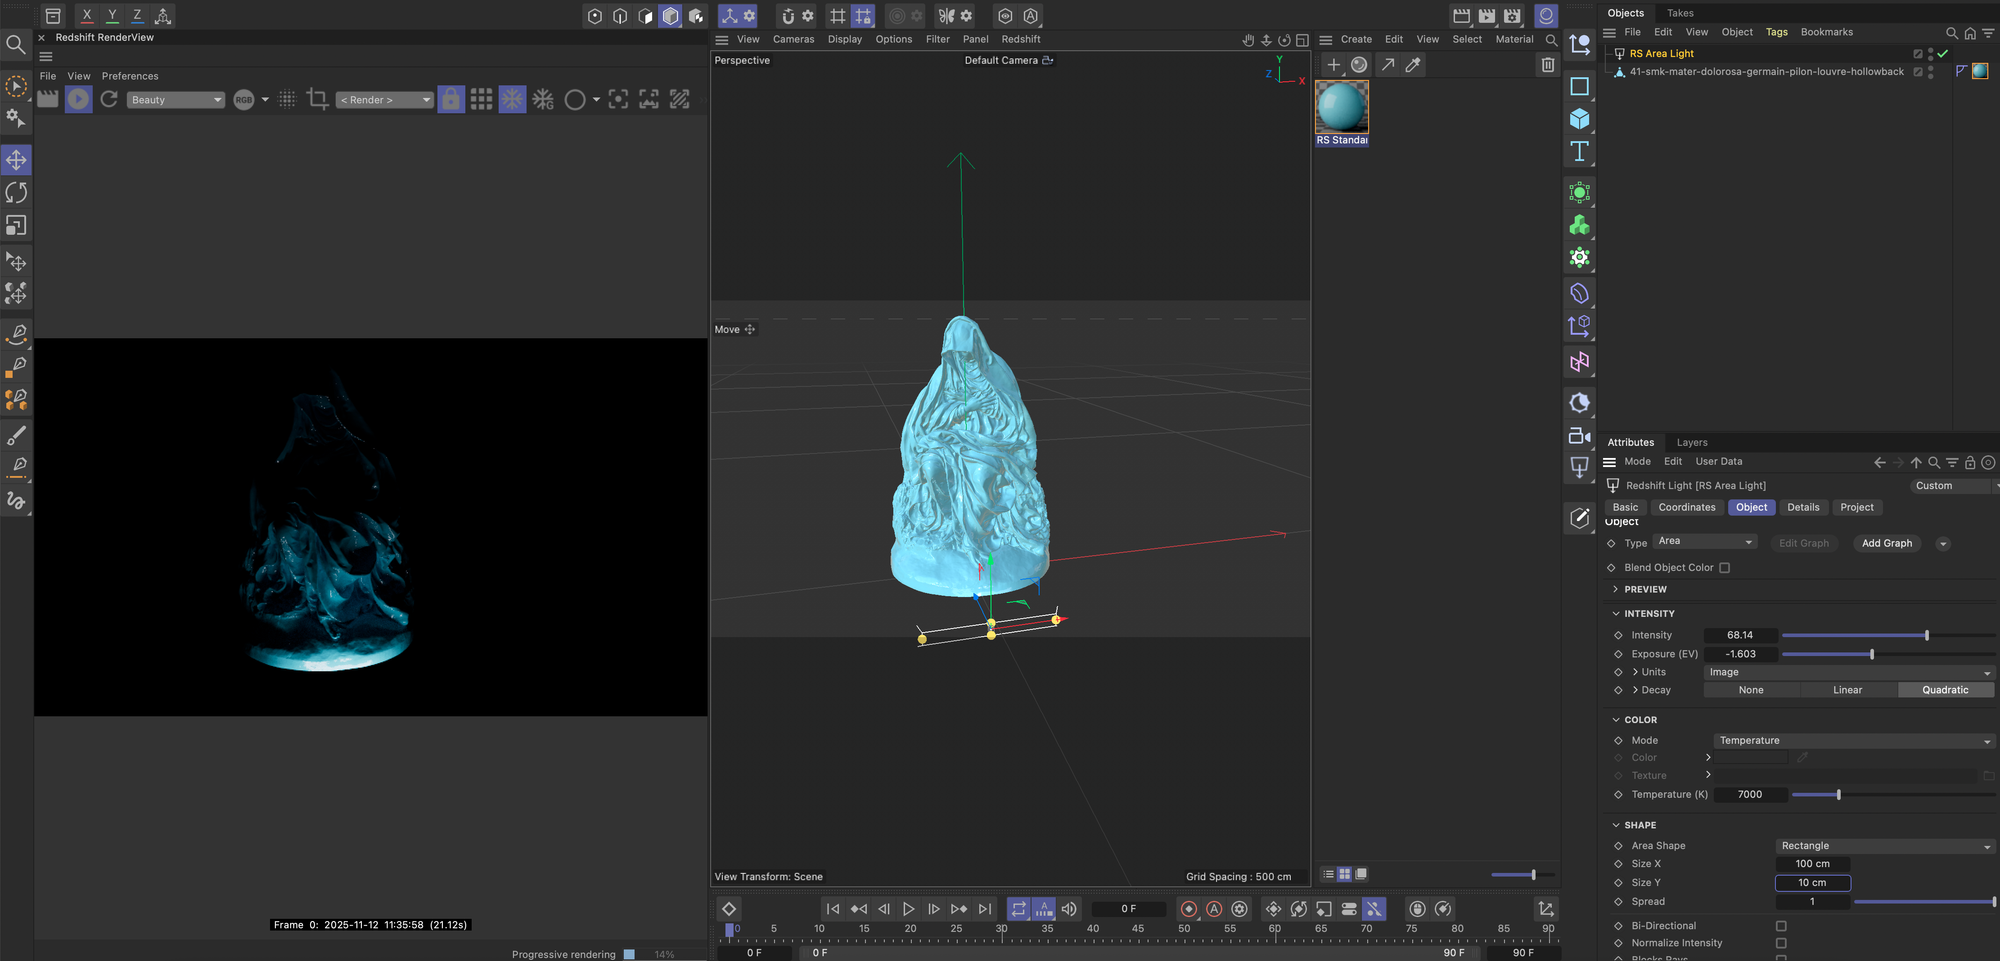Enable the Blend Object Color checkbox
The height and width of the screenshot is (961, 2000).
[1724, 568]
